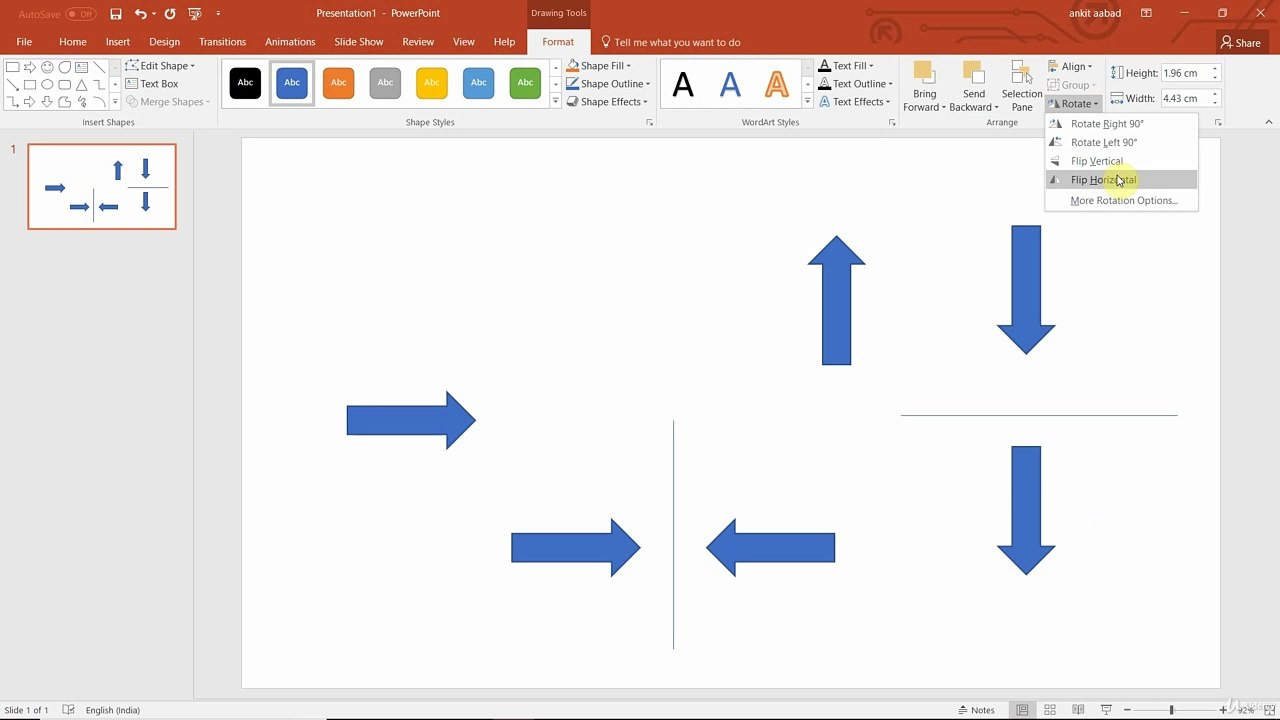
Task: Start Slide Show from status bar icon
Action: point(1106,710)
